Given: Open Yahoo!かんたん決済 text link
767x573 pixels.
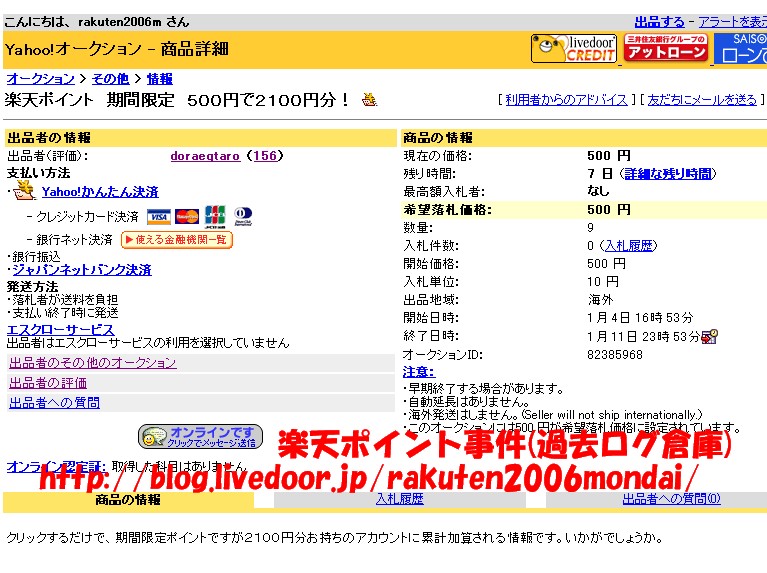Looking at the screenshot, I should [x=100, y=192].
